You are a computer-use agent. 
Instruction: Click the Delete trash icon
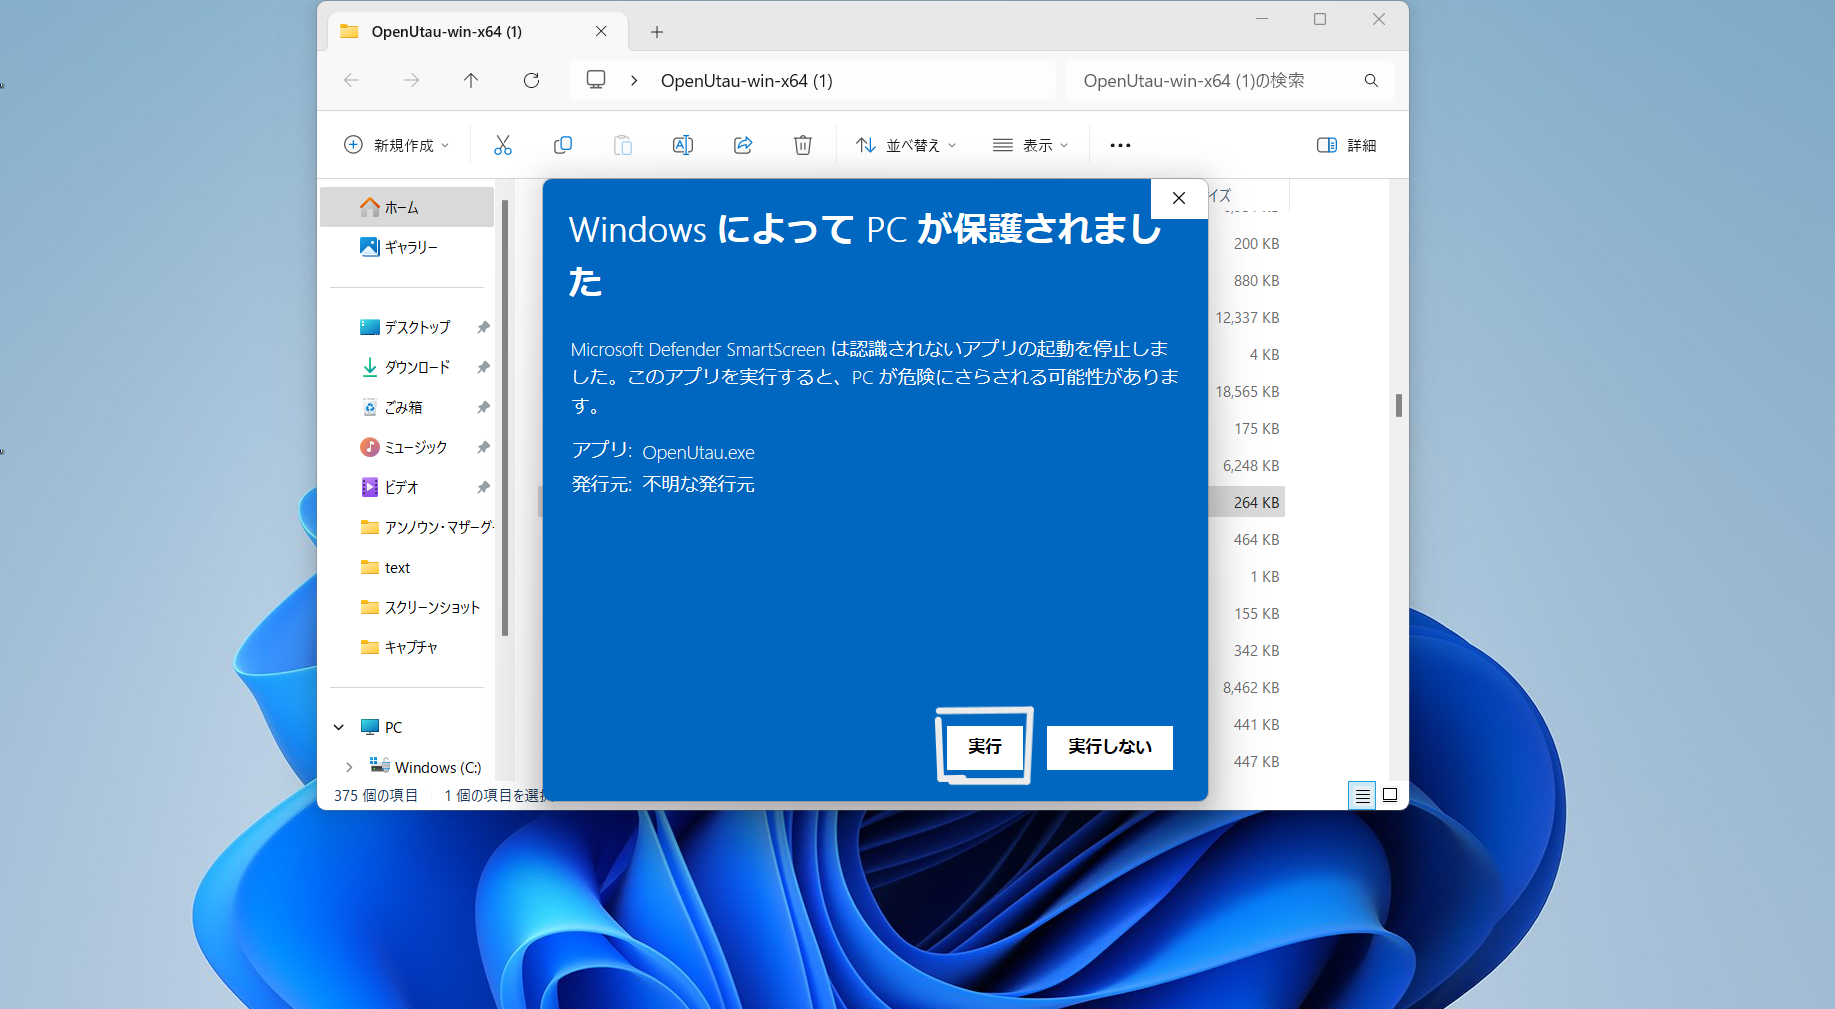(x=803, y=145)
